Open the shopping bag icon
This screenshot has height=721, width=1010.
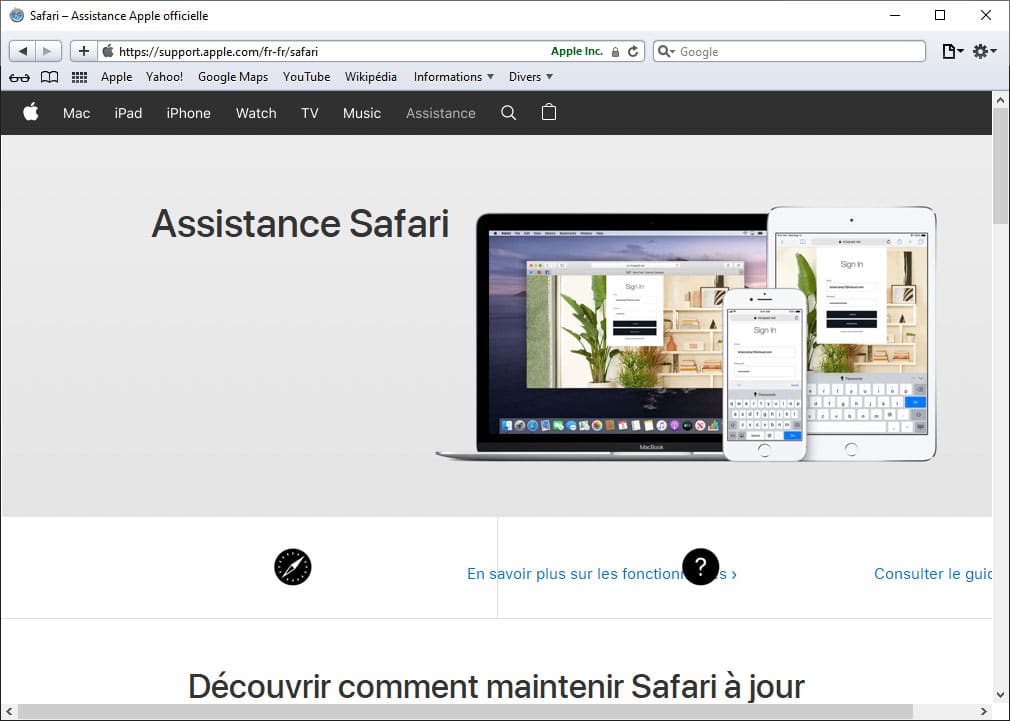[549, 112]
